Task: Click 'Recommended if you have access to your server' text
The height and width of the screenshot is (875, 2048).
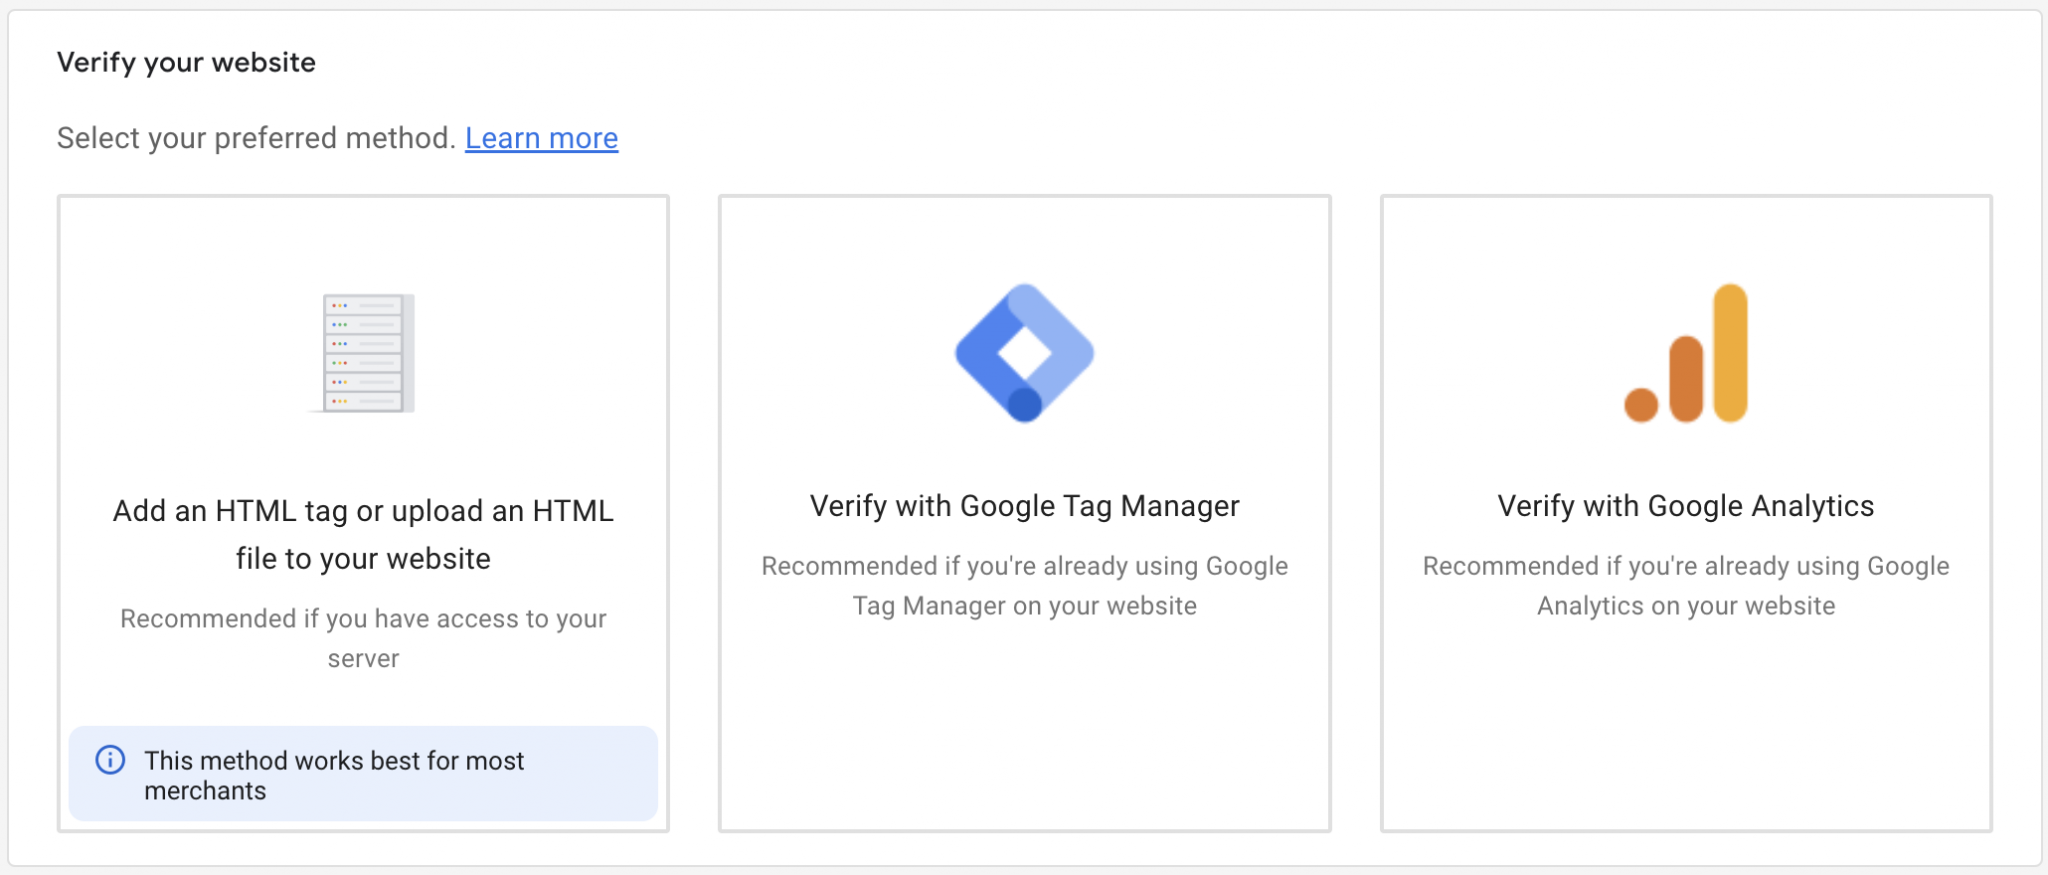Action: pyautogui.click(x=363, y=638)
